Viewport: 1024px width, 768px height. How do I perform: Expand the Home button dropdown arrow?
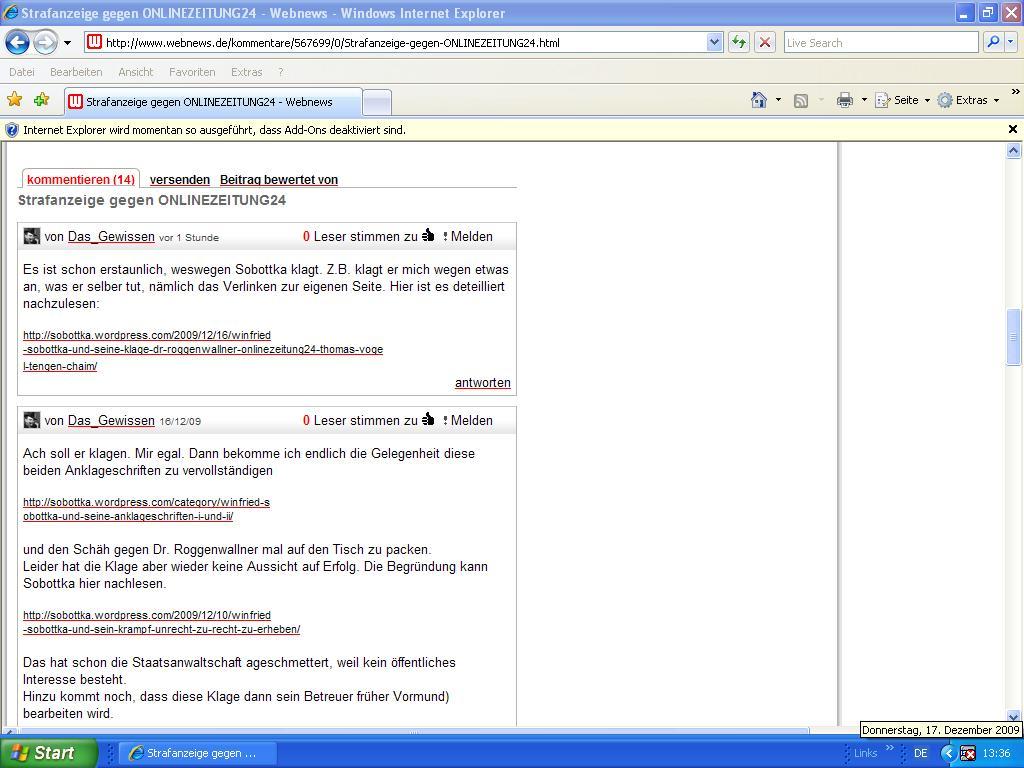click(x=778, y=100)
